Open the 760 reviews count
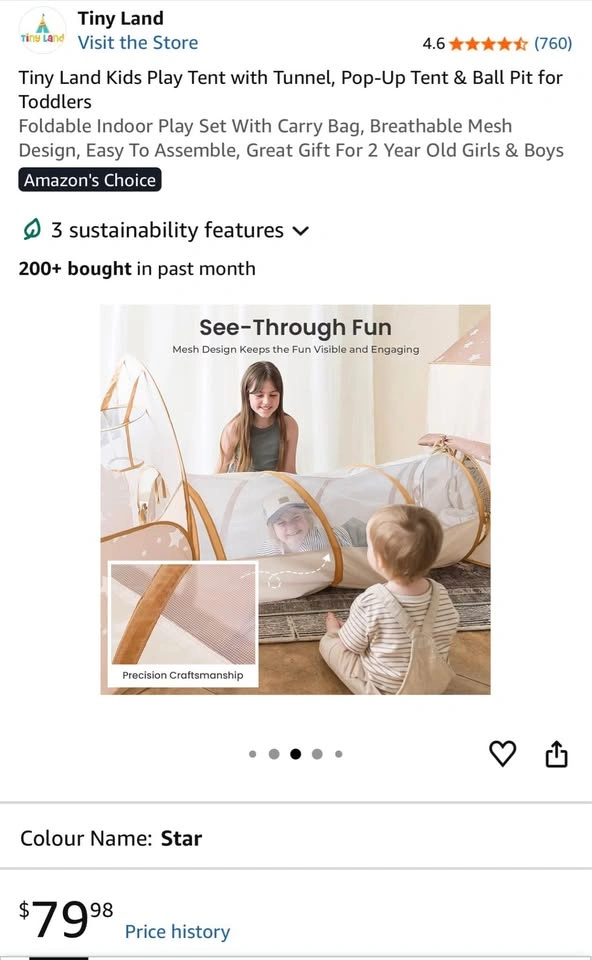The height and width of the screenshot is (960, 592). tap(553, 43)
